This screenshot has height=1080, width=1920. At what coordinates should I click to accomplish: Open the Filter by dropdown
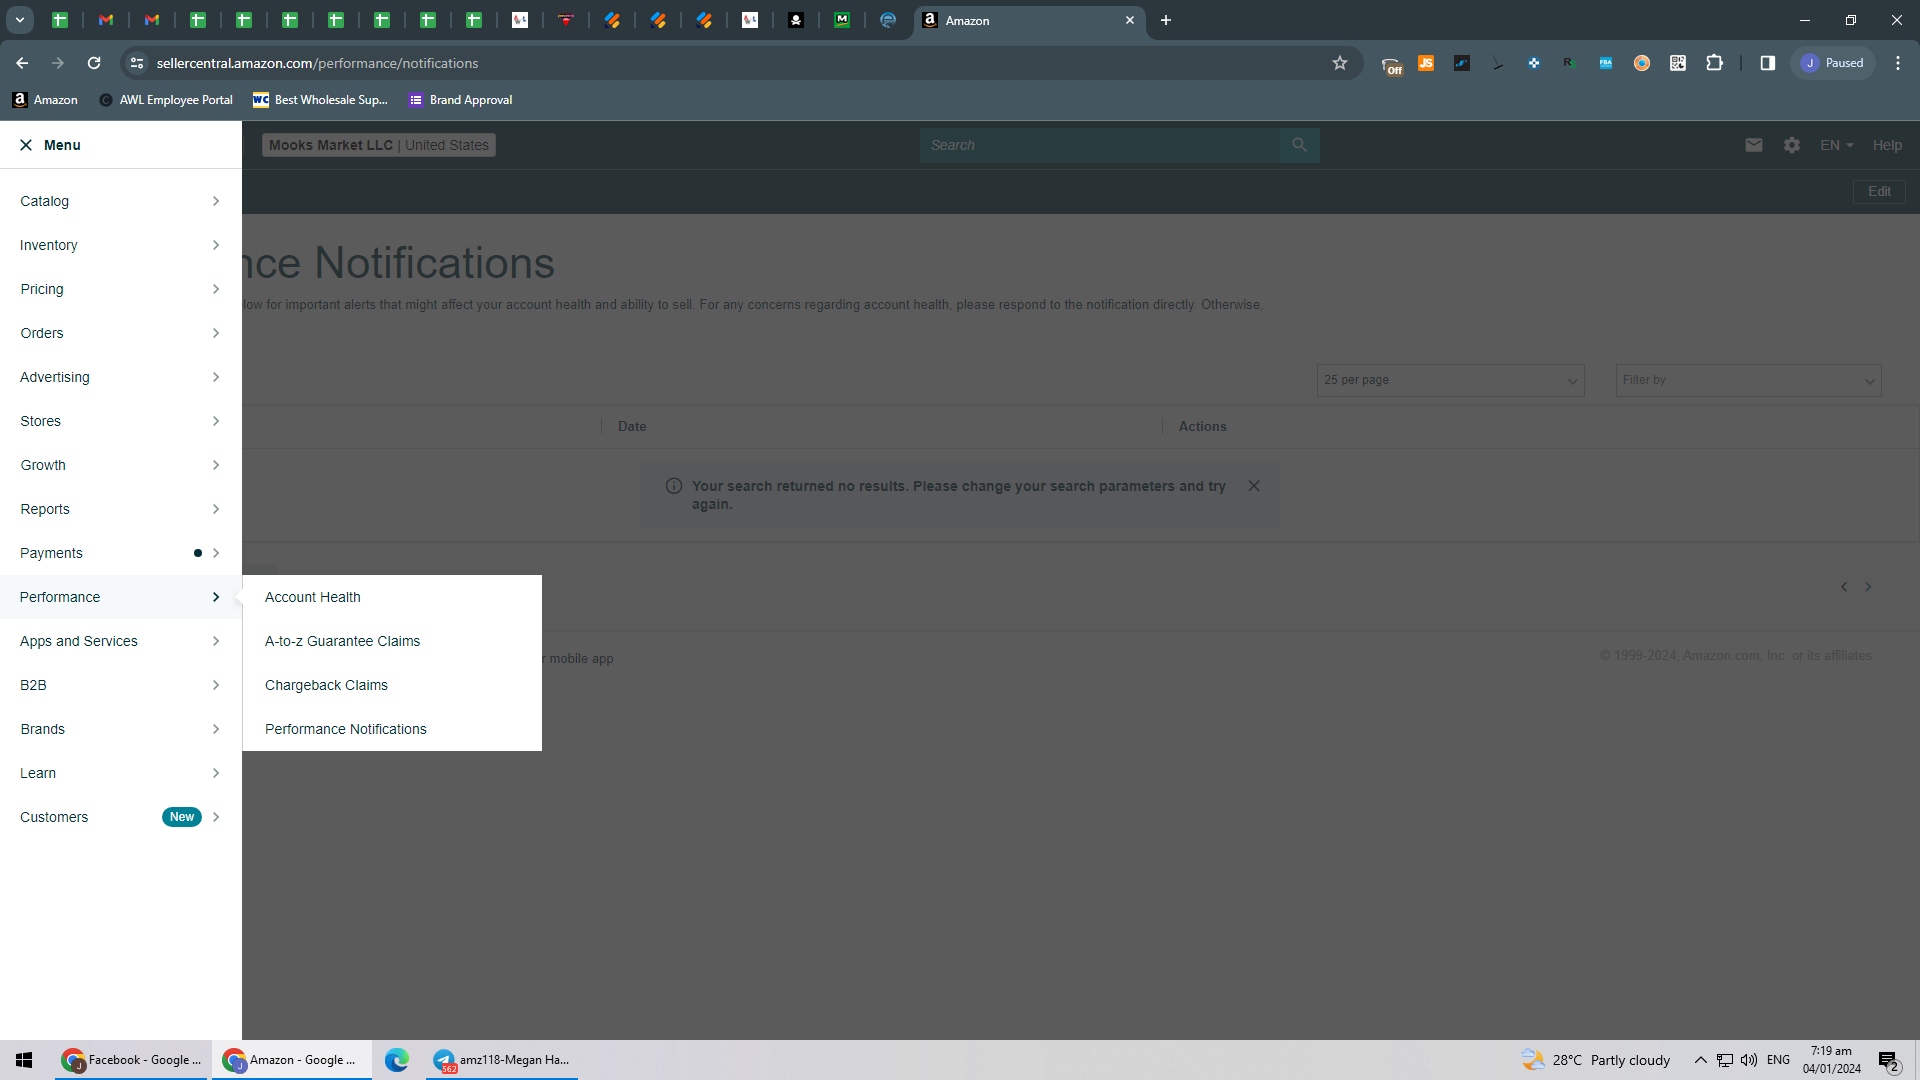click(1748, 380)
